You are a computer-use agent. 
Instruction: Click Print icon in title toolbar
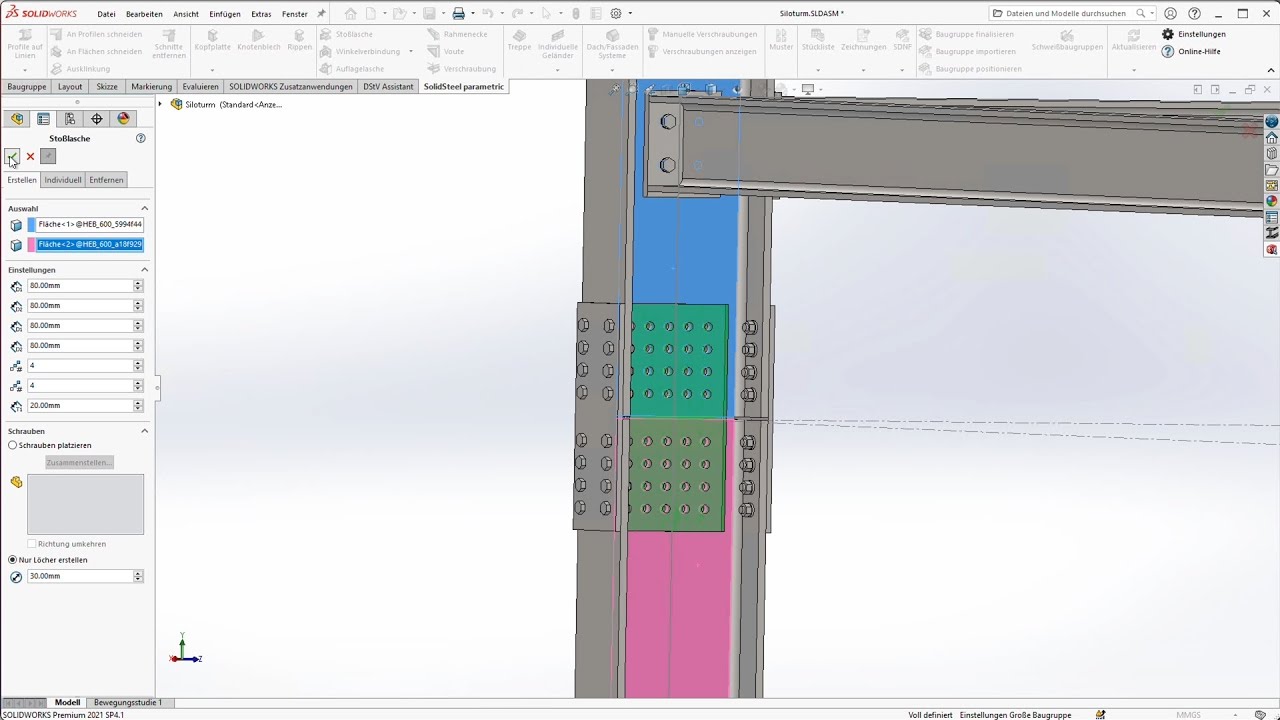pyautogui.click(x=458, y=13)
